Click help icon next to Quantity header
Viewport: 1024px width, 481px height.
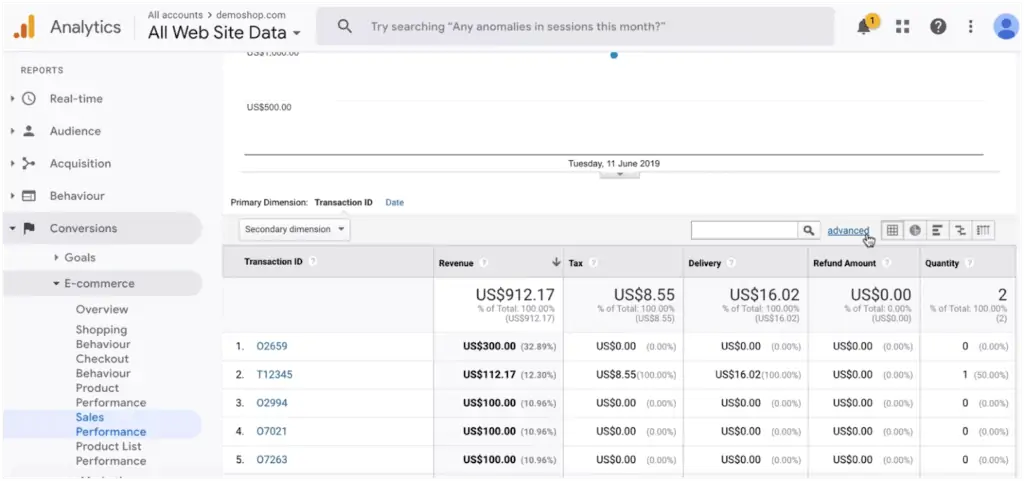pos(969,263)
